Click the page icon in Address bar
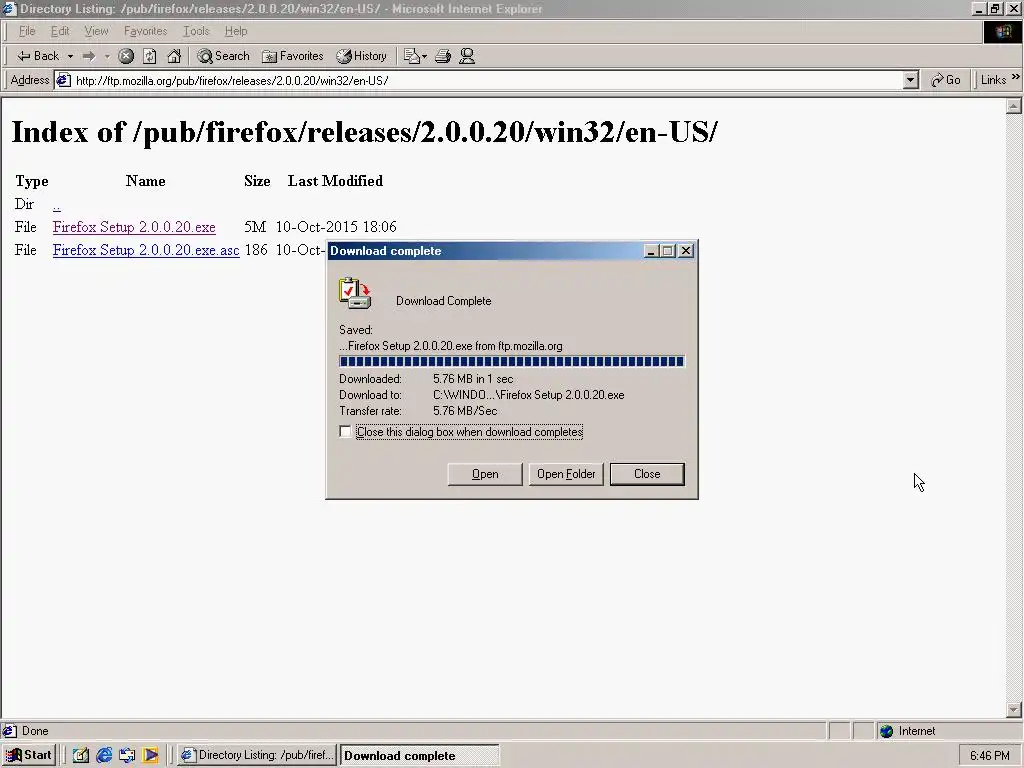 point(63,80)
